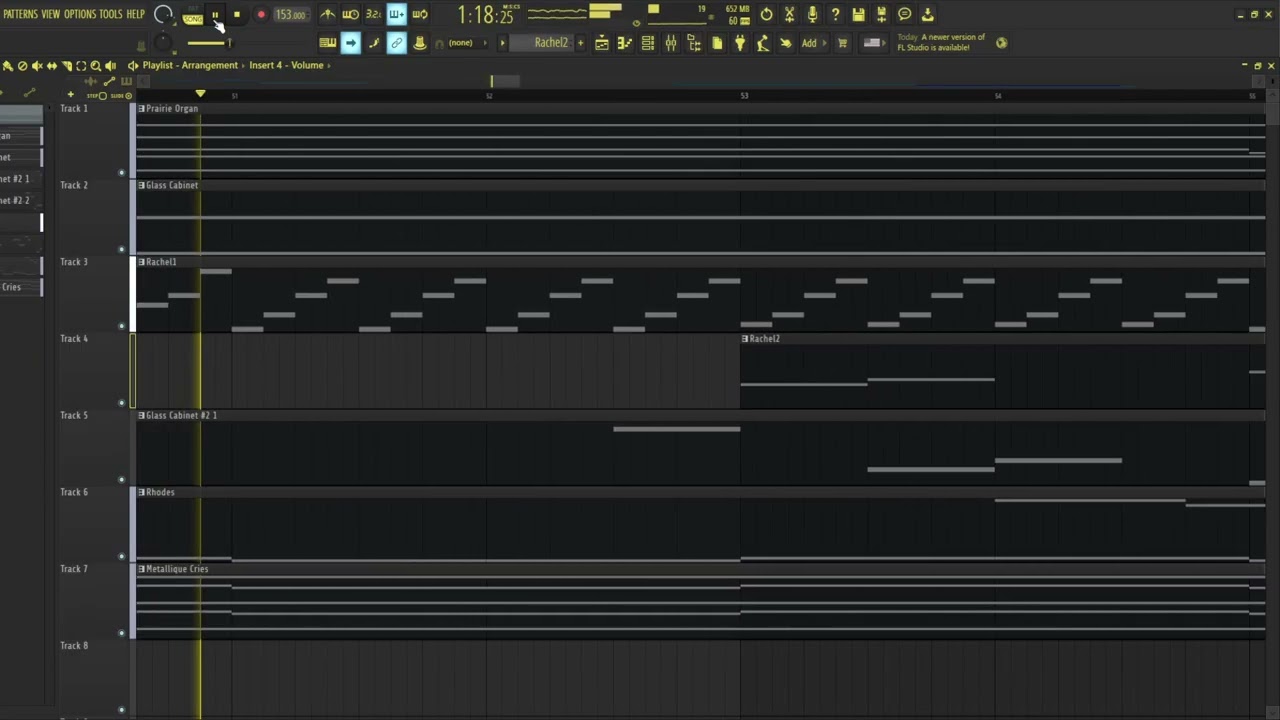Click 'Playlist - Arrangement' breadcrumb
The image size is (1280, 720).
[190, 65]
